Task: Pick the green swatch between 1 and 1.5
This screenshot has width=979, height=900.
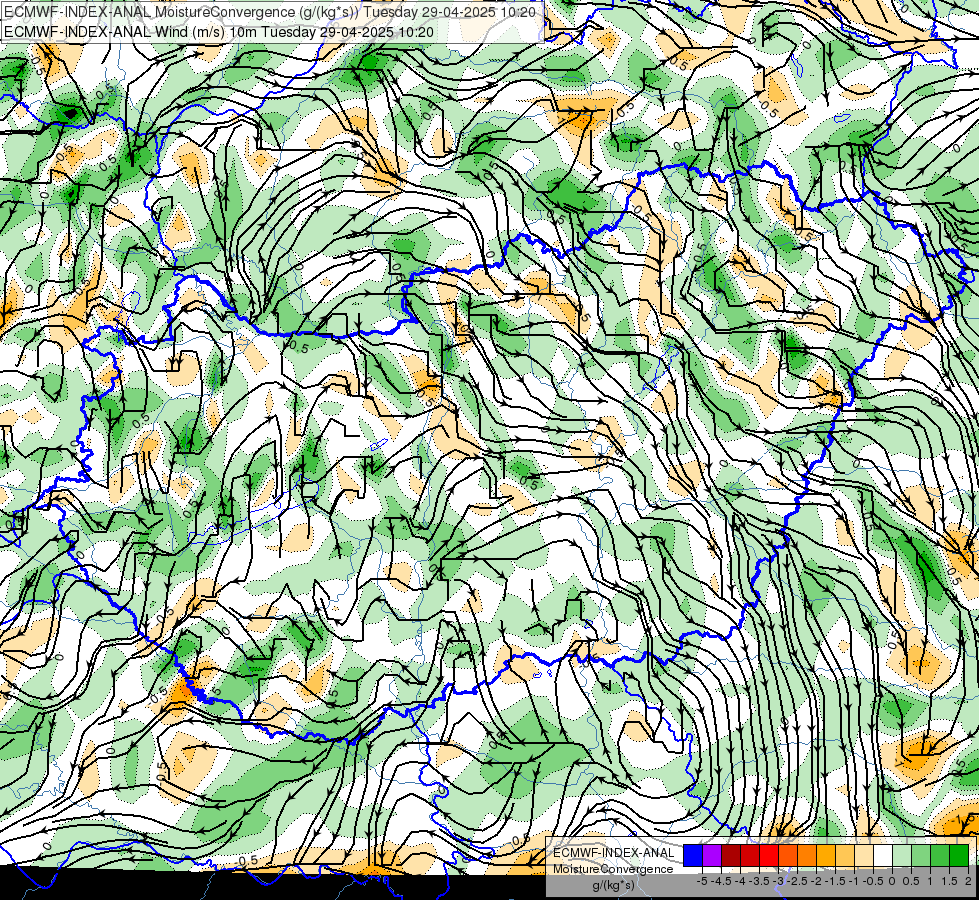Action: (x=940, y=855)
